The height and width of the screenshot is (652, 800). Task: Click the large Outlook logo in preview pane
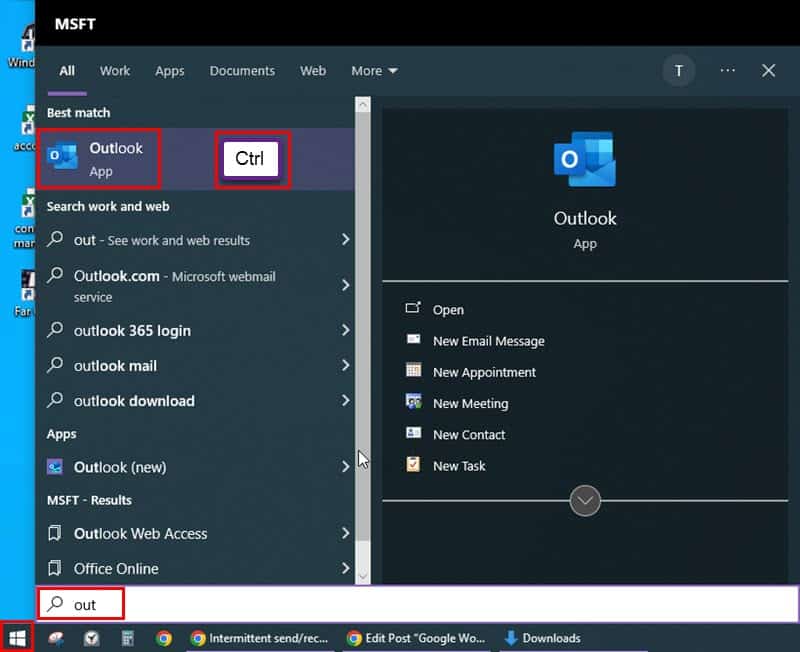(585, 159)
